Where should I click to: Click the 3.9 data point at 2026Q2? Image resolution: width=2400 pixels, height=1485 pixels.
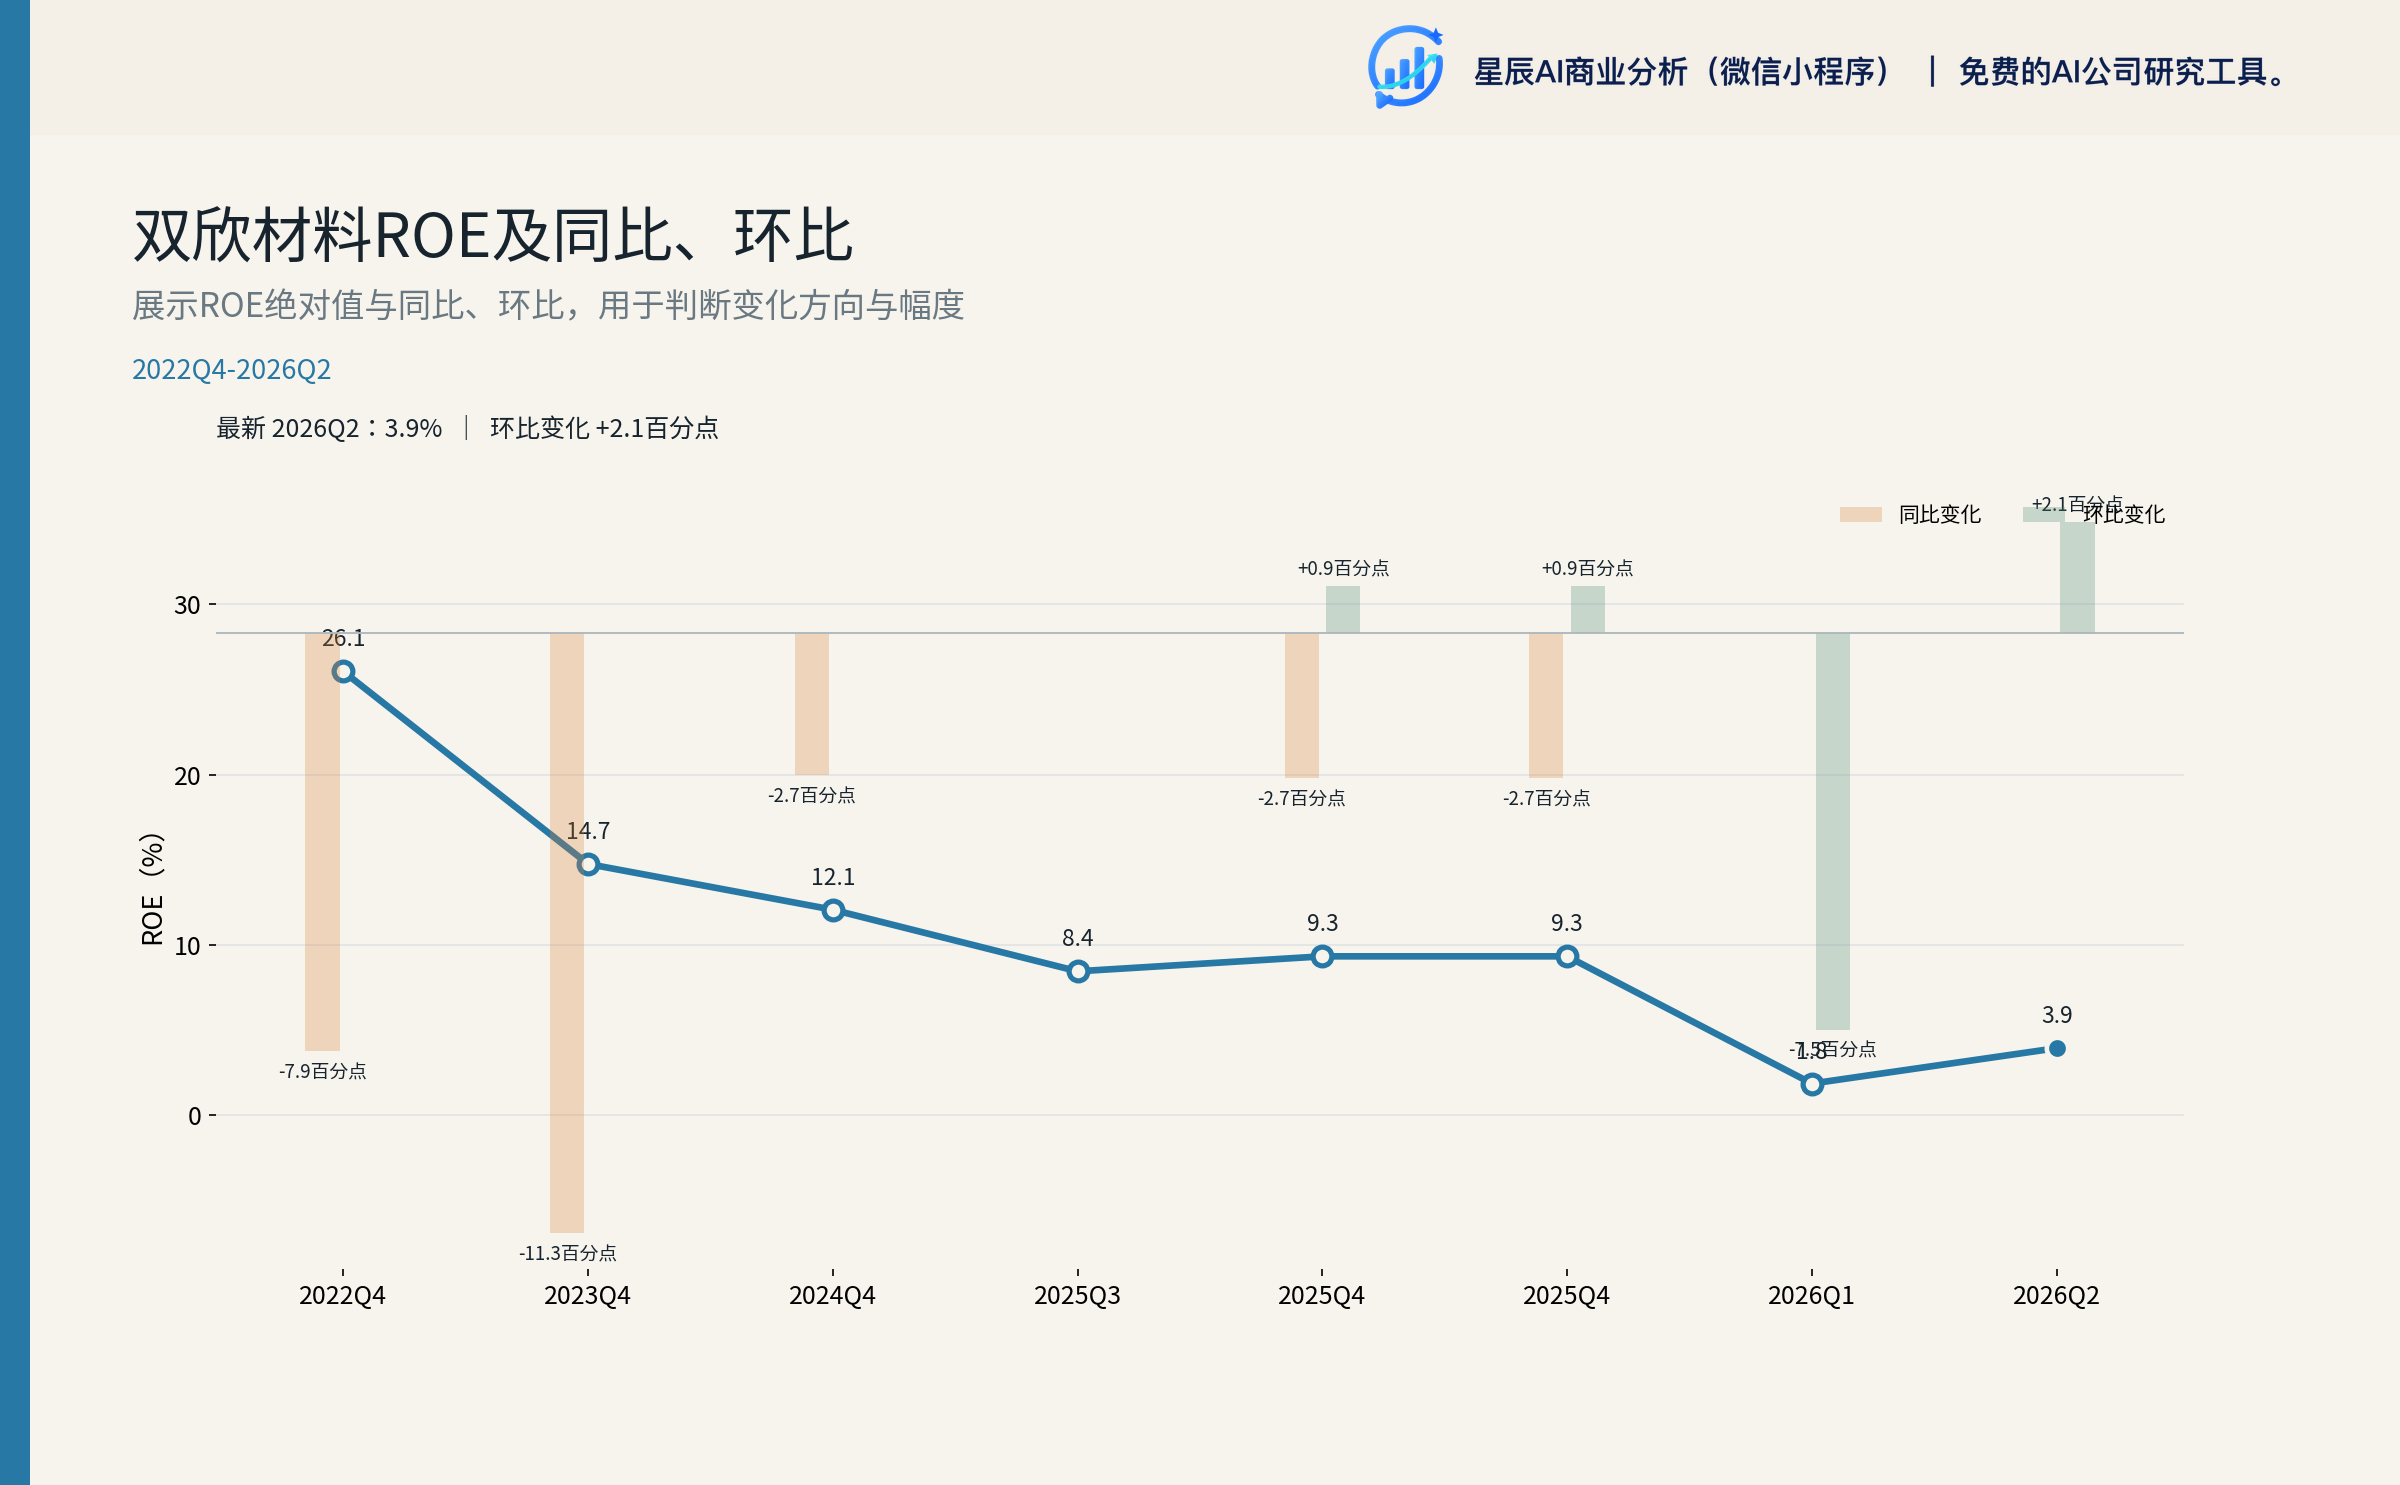click(x=2057, y=1048)
